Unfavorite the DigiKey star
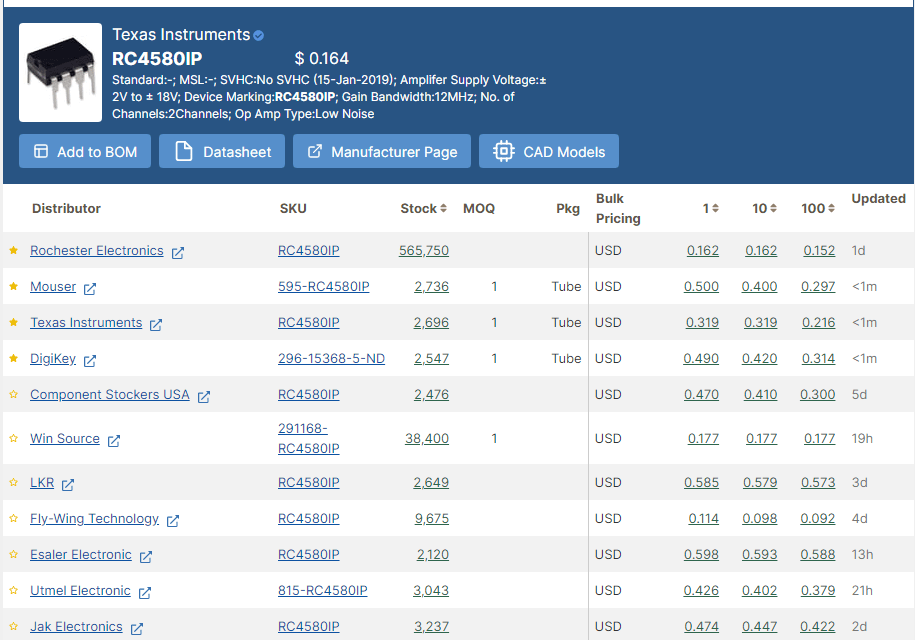The height and width of the screenshot is (640, 915). click(x=13, y=358)
